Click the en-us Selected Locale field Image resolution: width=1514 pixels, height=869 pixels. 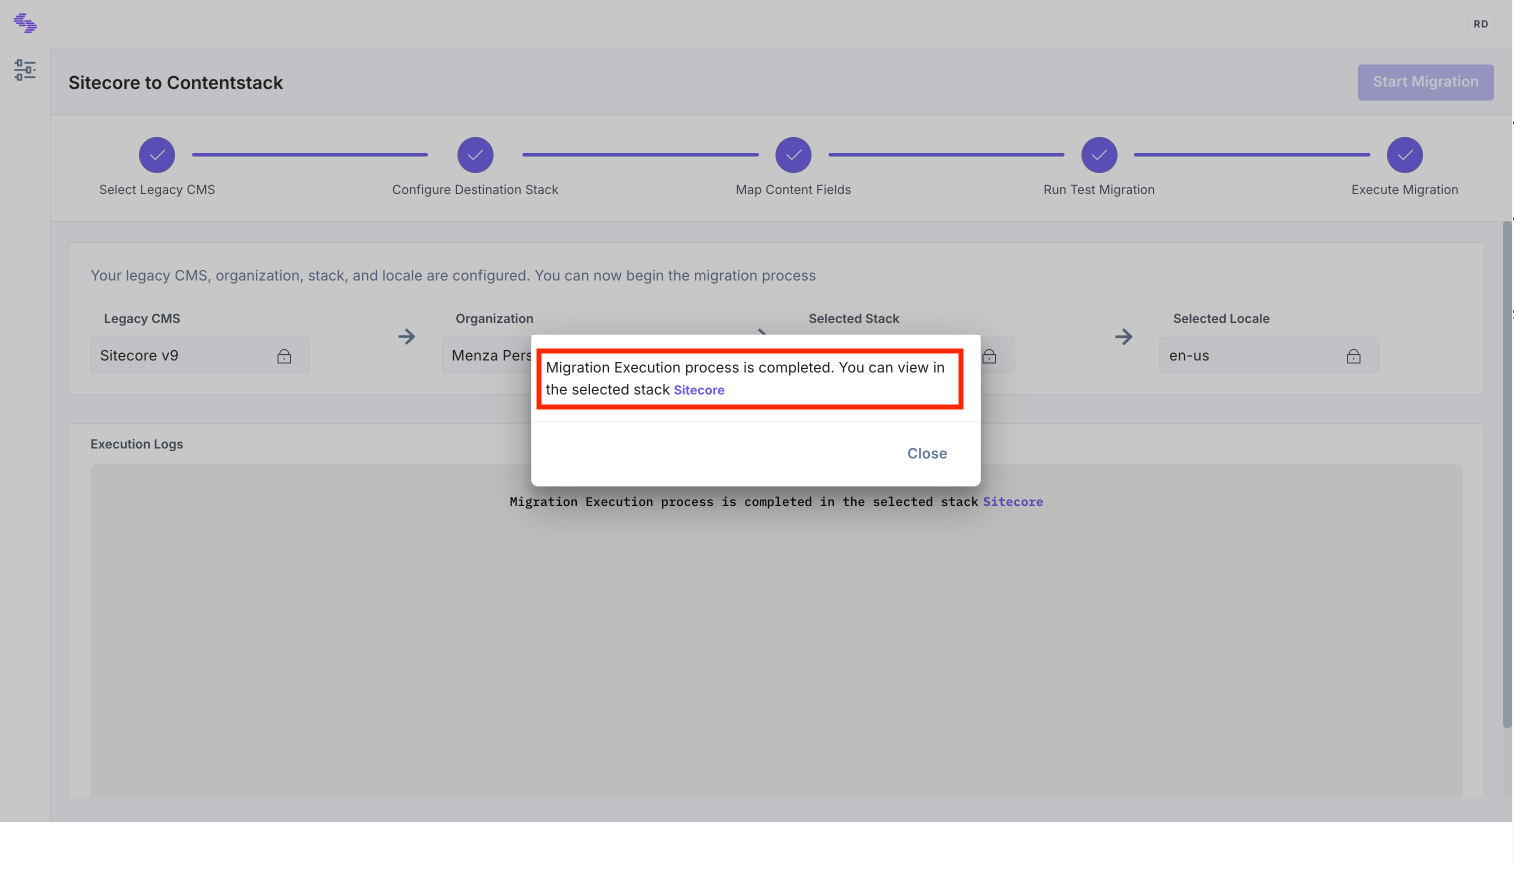[x=1268, y=355]
